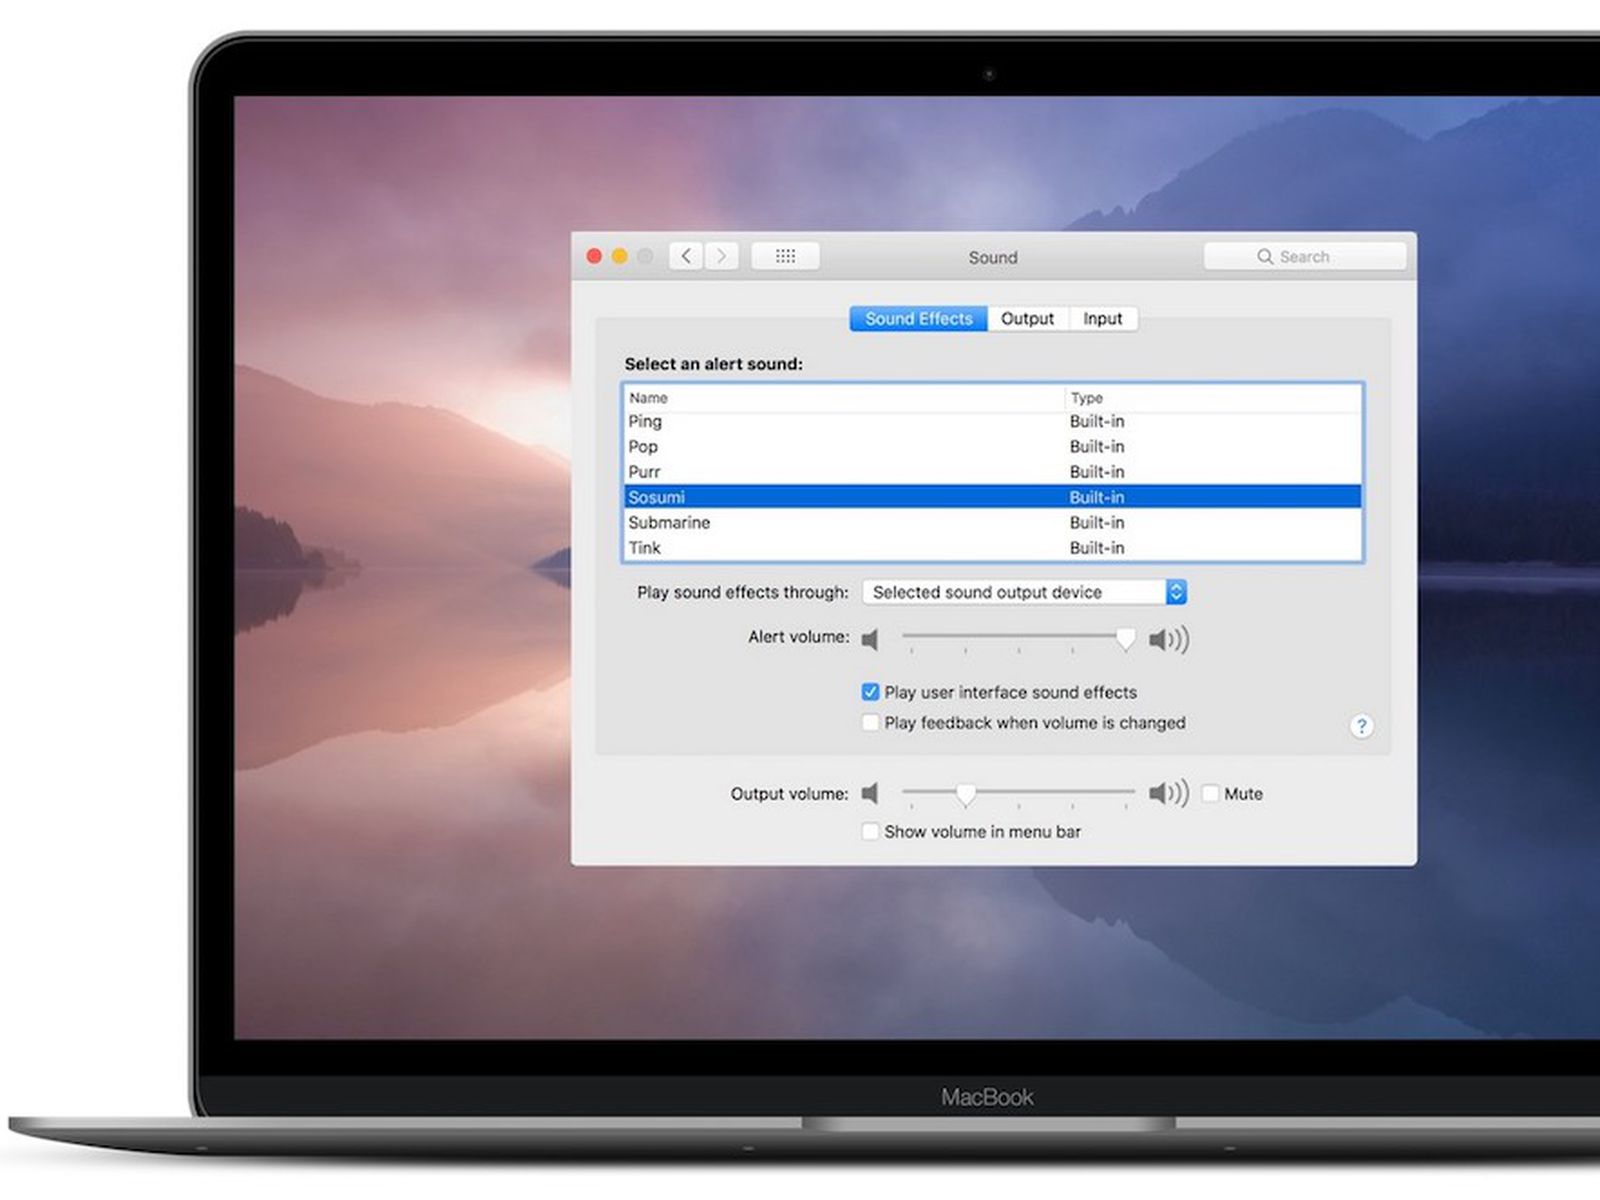Disable Play user interface sound effects
1600x1200 pixels.
pyautogui.click(x=871, y=692)
